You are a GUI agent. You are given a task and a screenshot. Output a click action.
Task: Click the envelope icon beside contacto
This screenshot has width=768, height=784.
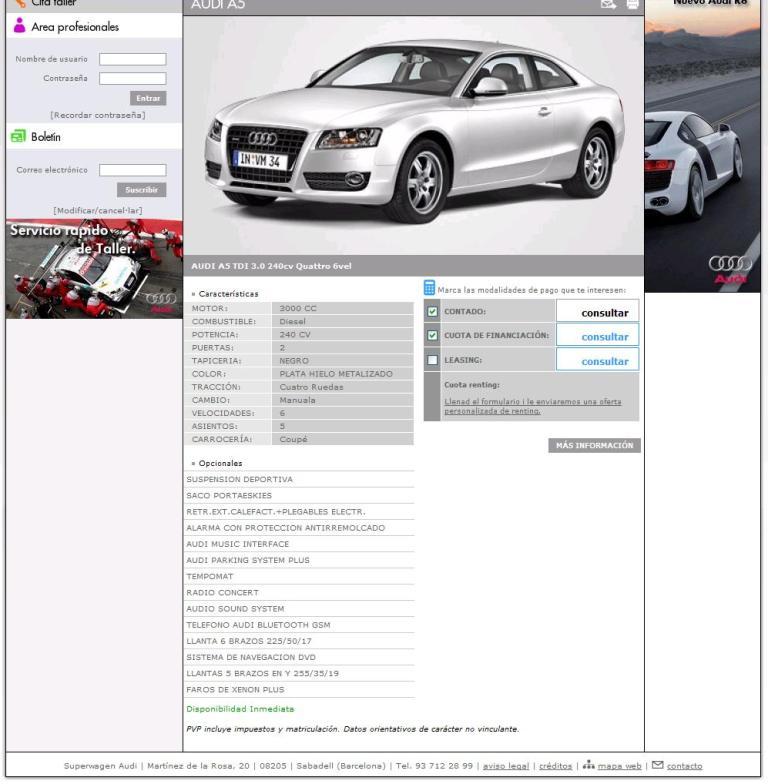click(658, 765)
